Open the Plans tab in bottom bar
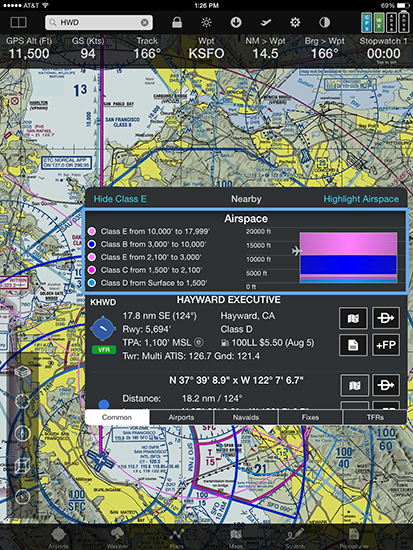The height and width of the screenshot is (550, 413). [177, 538]
